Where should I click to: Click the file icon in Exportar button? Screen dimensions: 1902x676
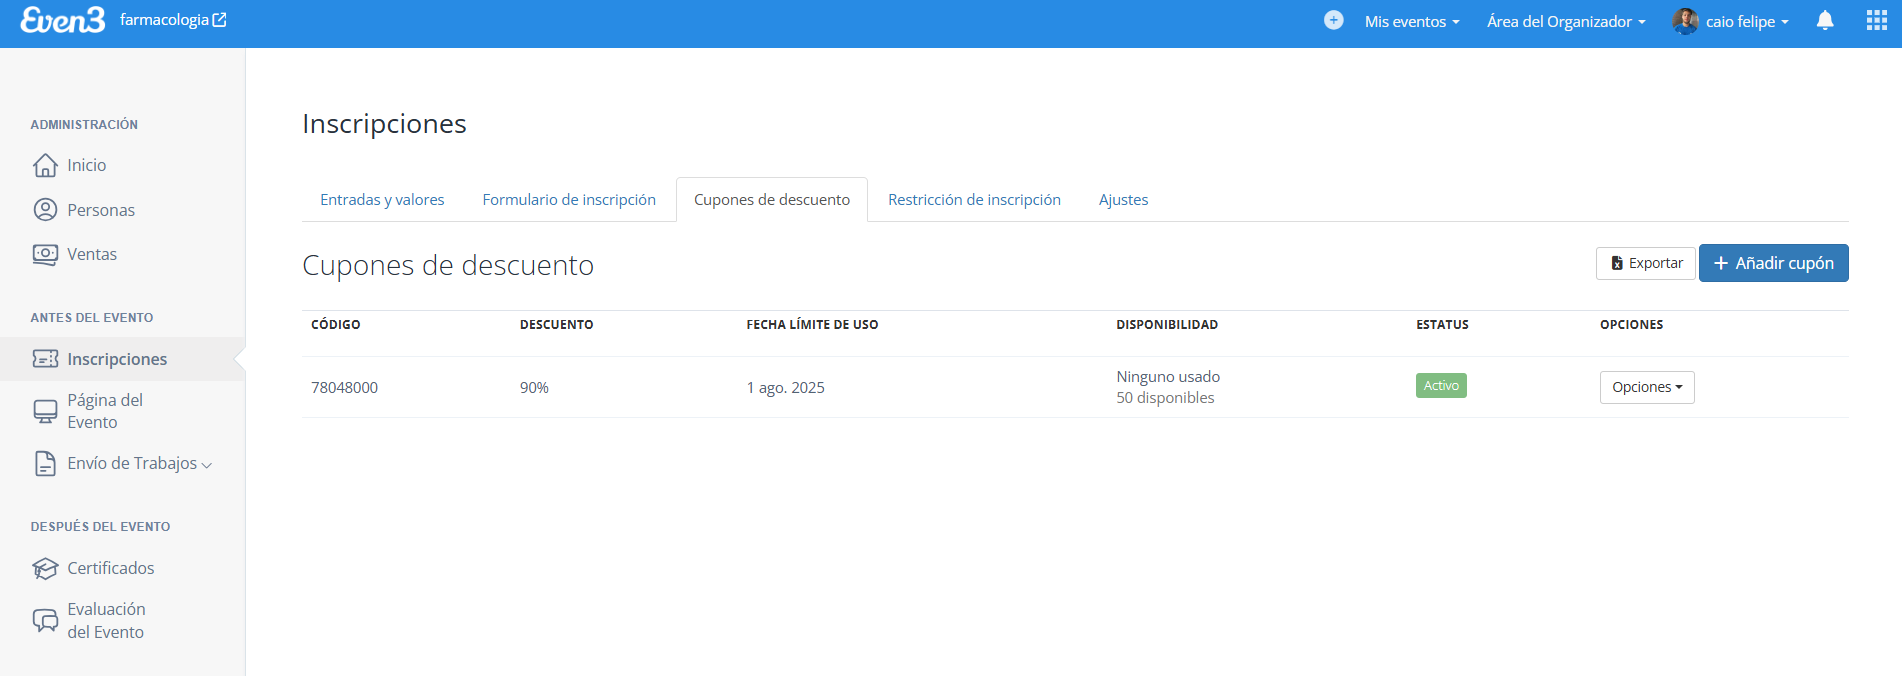(1617, 263)
